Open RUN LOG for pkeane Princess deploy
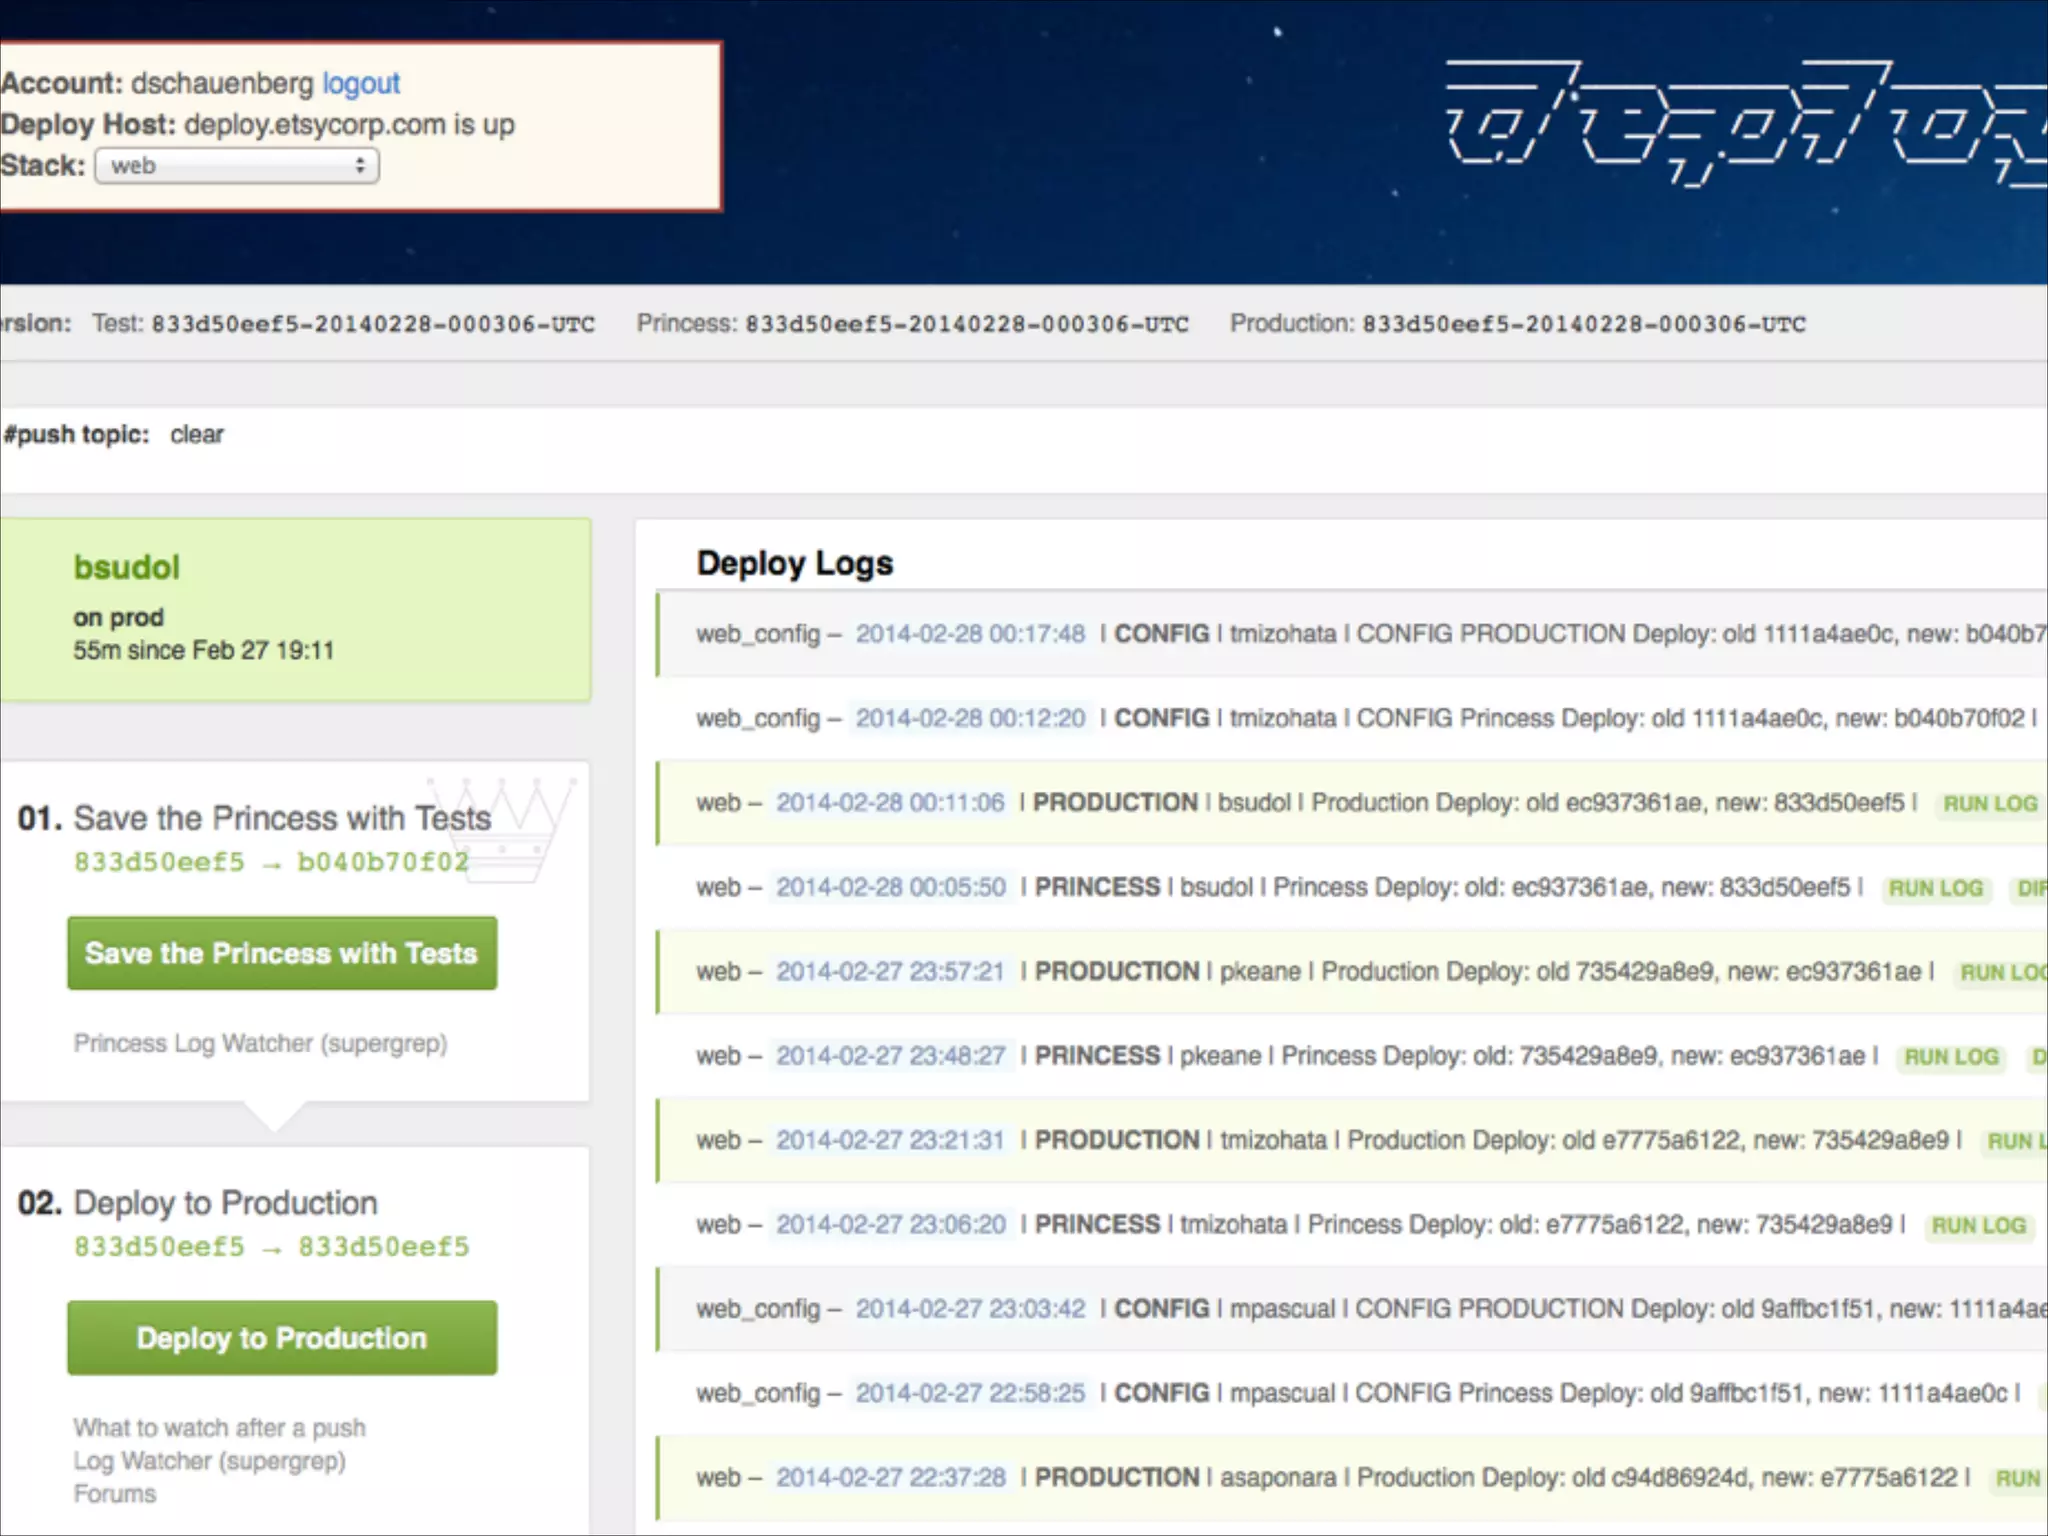 click(x=1951, y=1057)
